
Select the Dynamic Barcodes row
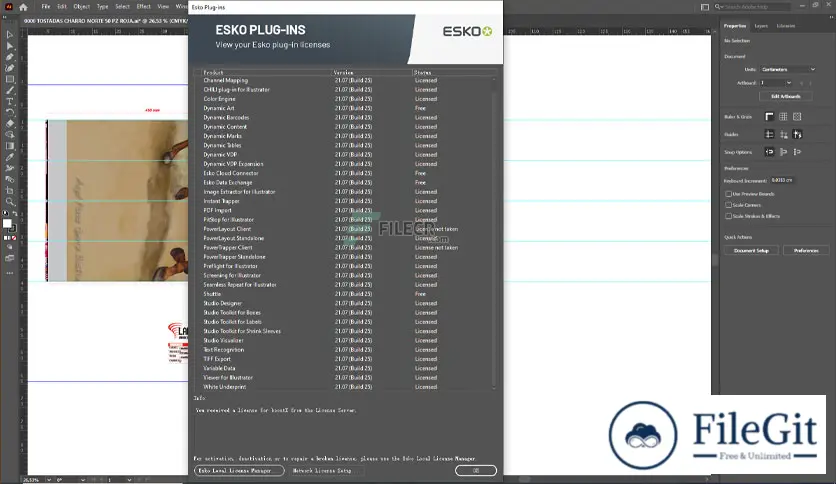[x=344, y=118]
